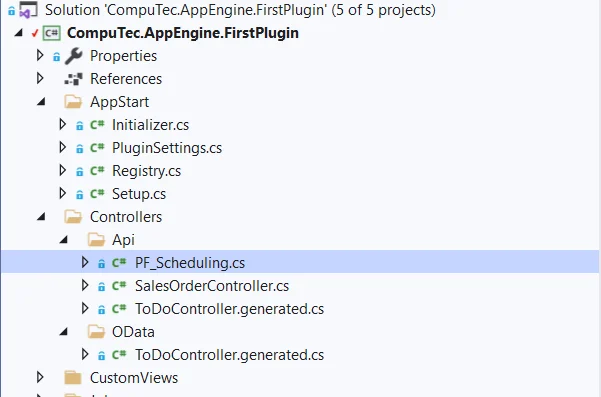Select SalesOrderController.cs file
The image size is (601, 397).
pyautogui.click(x=212, y=286)
